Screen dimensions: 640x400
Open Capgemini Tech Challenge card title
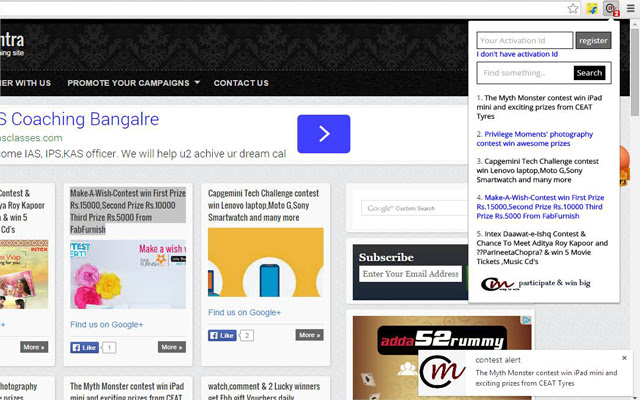263,205
